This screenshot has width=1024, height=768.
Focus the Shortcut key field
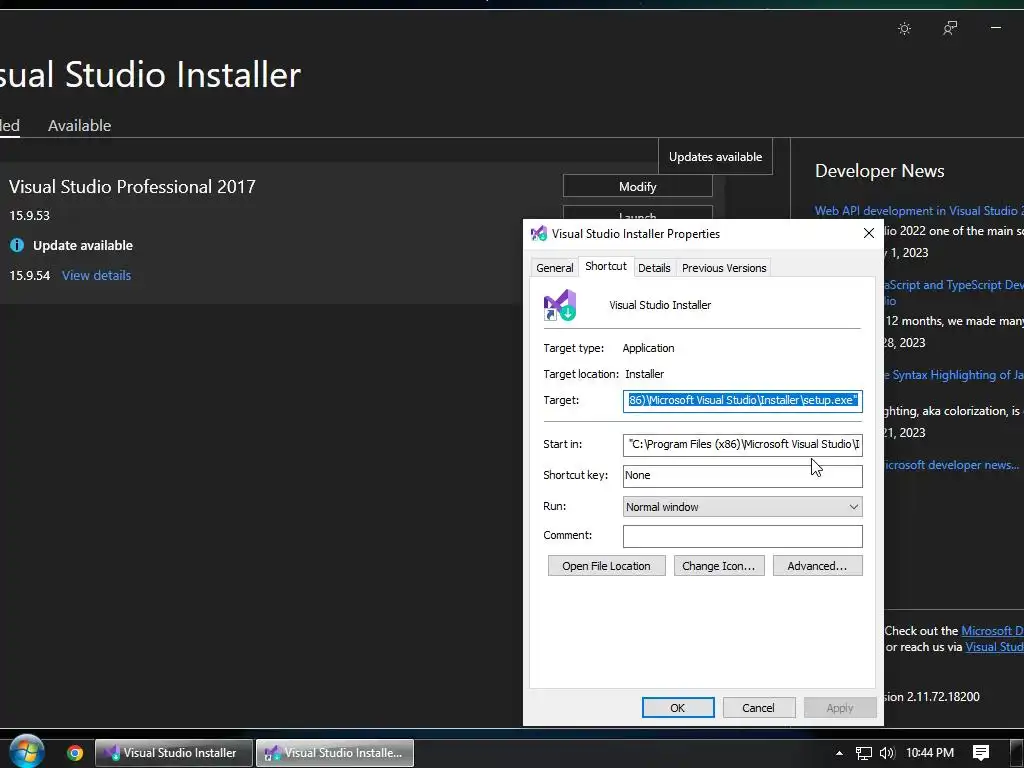[x=743, y=475]
